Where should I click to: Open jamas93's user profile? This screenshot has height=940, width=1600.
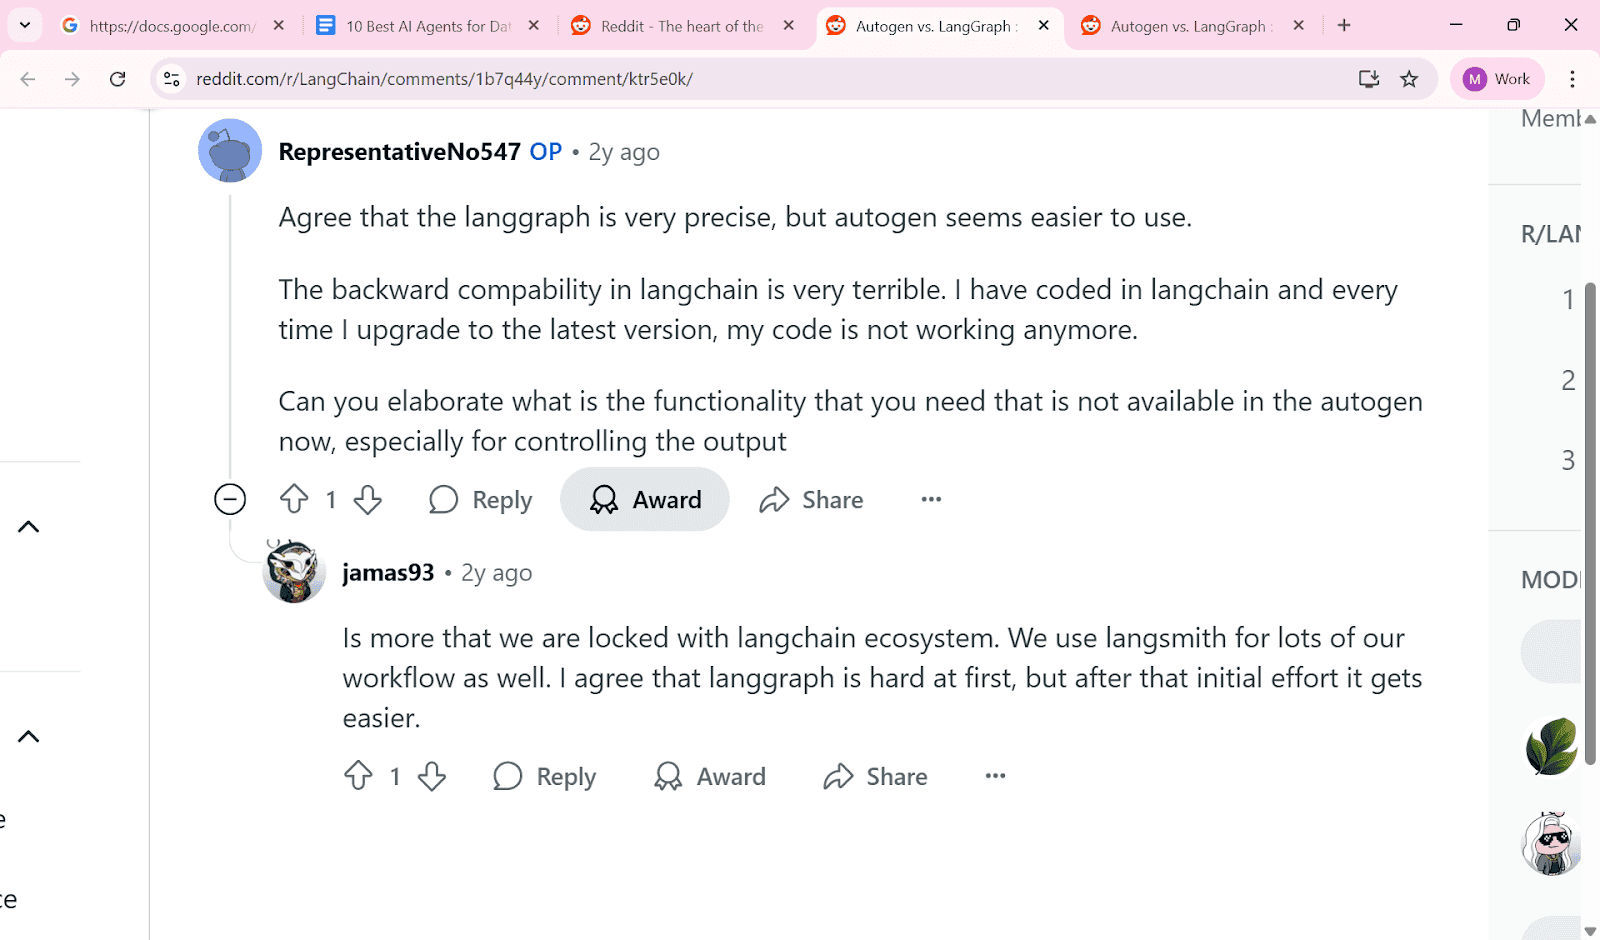tap(388, 572)
